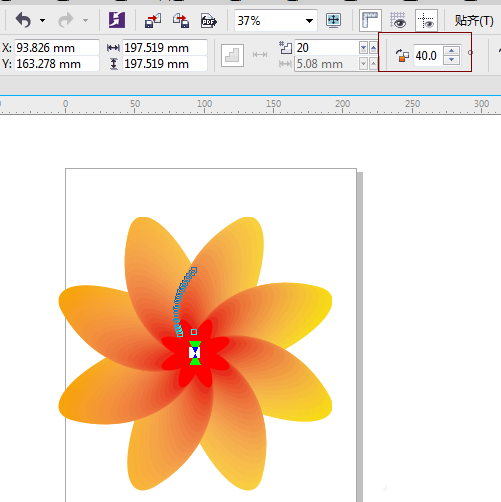This screenshot has height=502, width=501.
Task: Click the object height field 197.519 mm
Action: 165,64
